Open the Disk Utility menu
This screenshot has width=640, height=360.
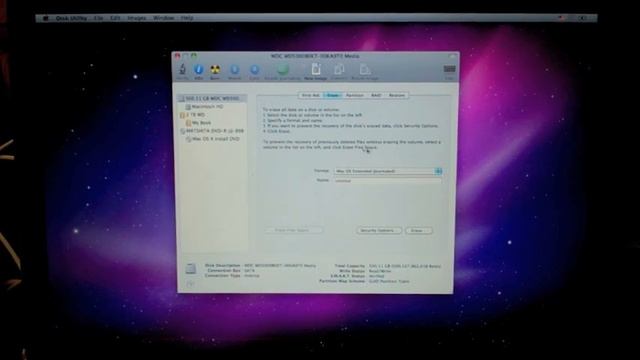[71, 18]
